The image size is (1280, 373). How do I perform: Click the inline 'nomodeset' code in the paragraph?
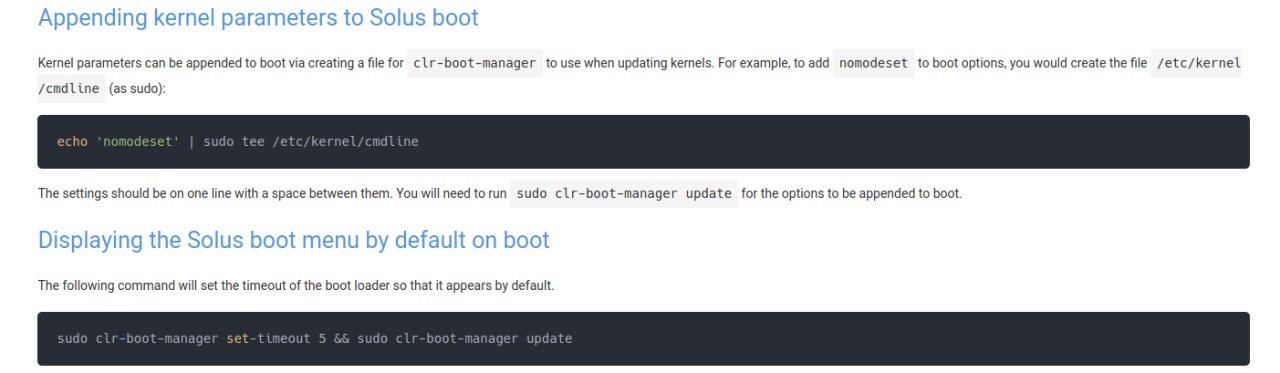pyautogui.click(x=874, y=63)
